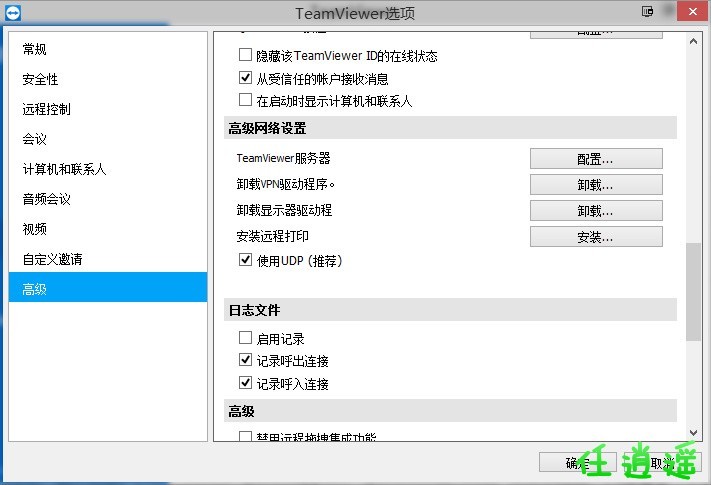Click 安装... for 远程打印
711x485 pixels.
click(x=596, y=237)
